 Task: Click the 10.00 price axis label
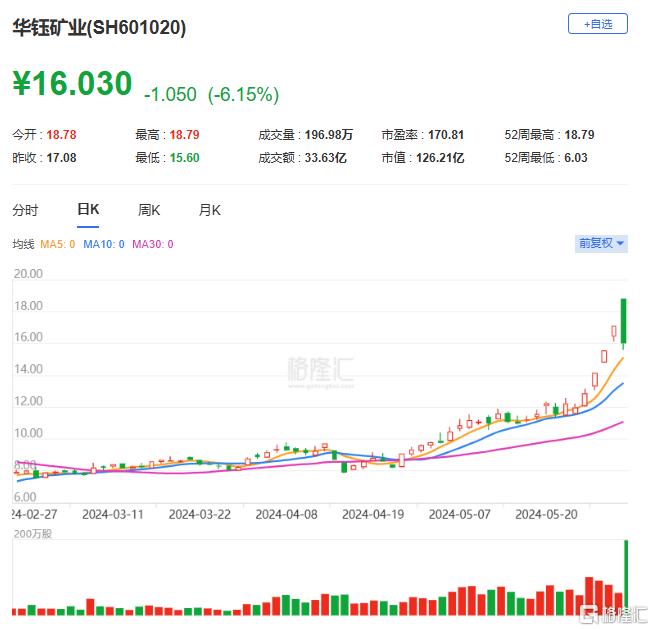(28, 433)
